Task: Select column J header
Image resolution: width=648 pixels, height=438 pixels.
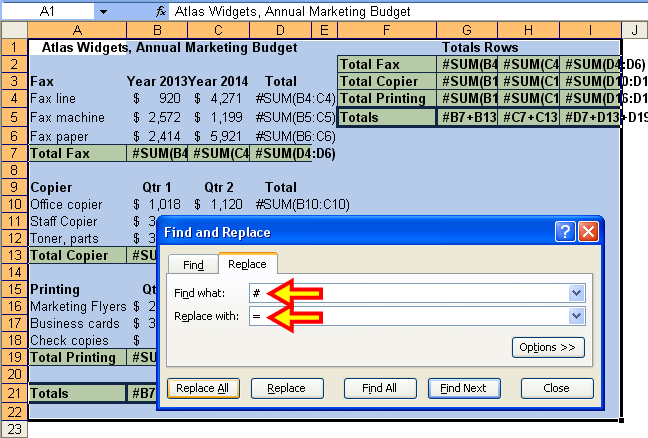Action: pyautogui.click(x=635, y=30)
